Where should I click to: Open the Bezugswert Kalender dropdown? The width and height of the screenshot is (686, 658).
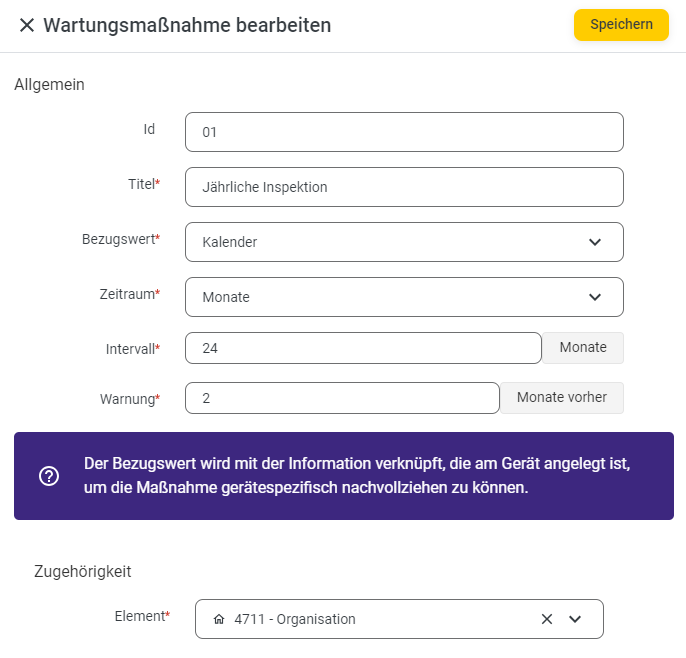point(404,242)
